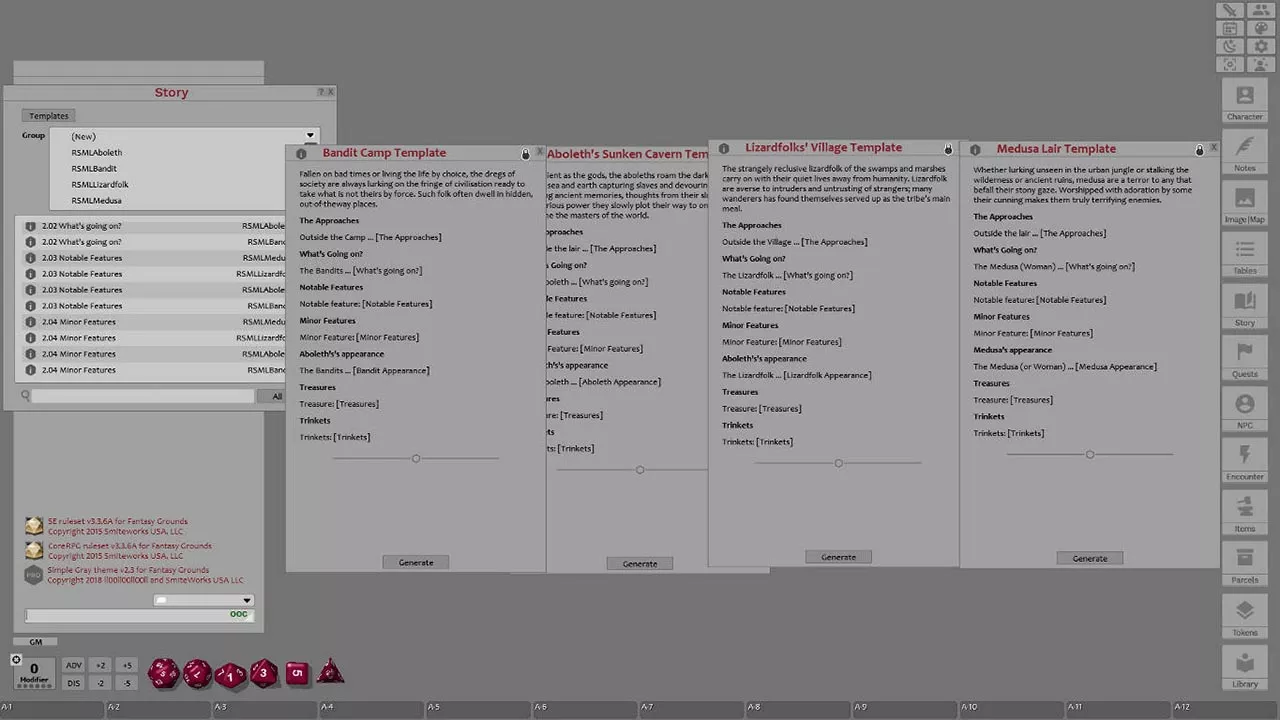The image size is (1280, 720).
Task: Pick the d12 die
Action: tap(197, 673)
